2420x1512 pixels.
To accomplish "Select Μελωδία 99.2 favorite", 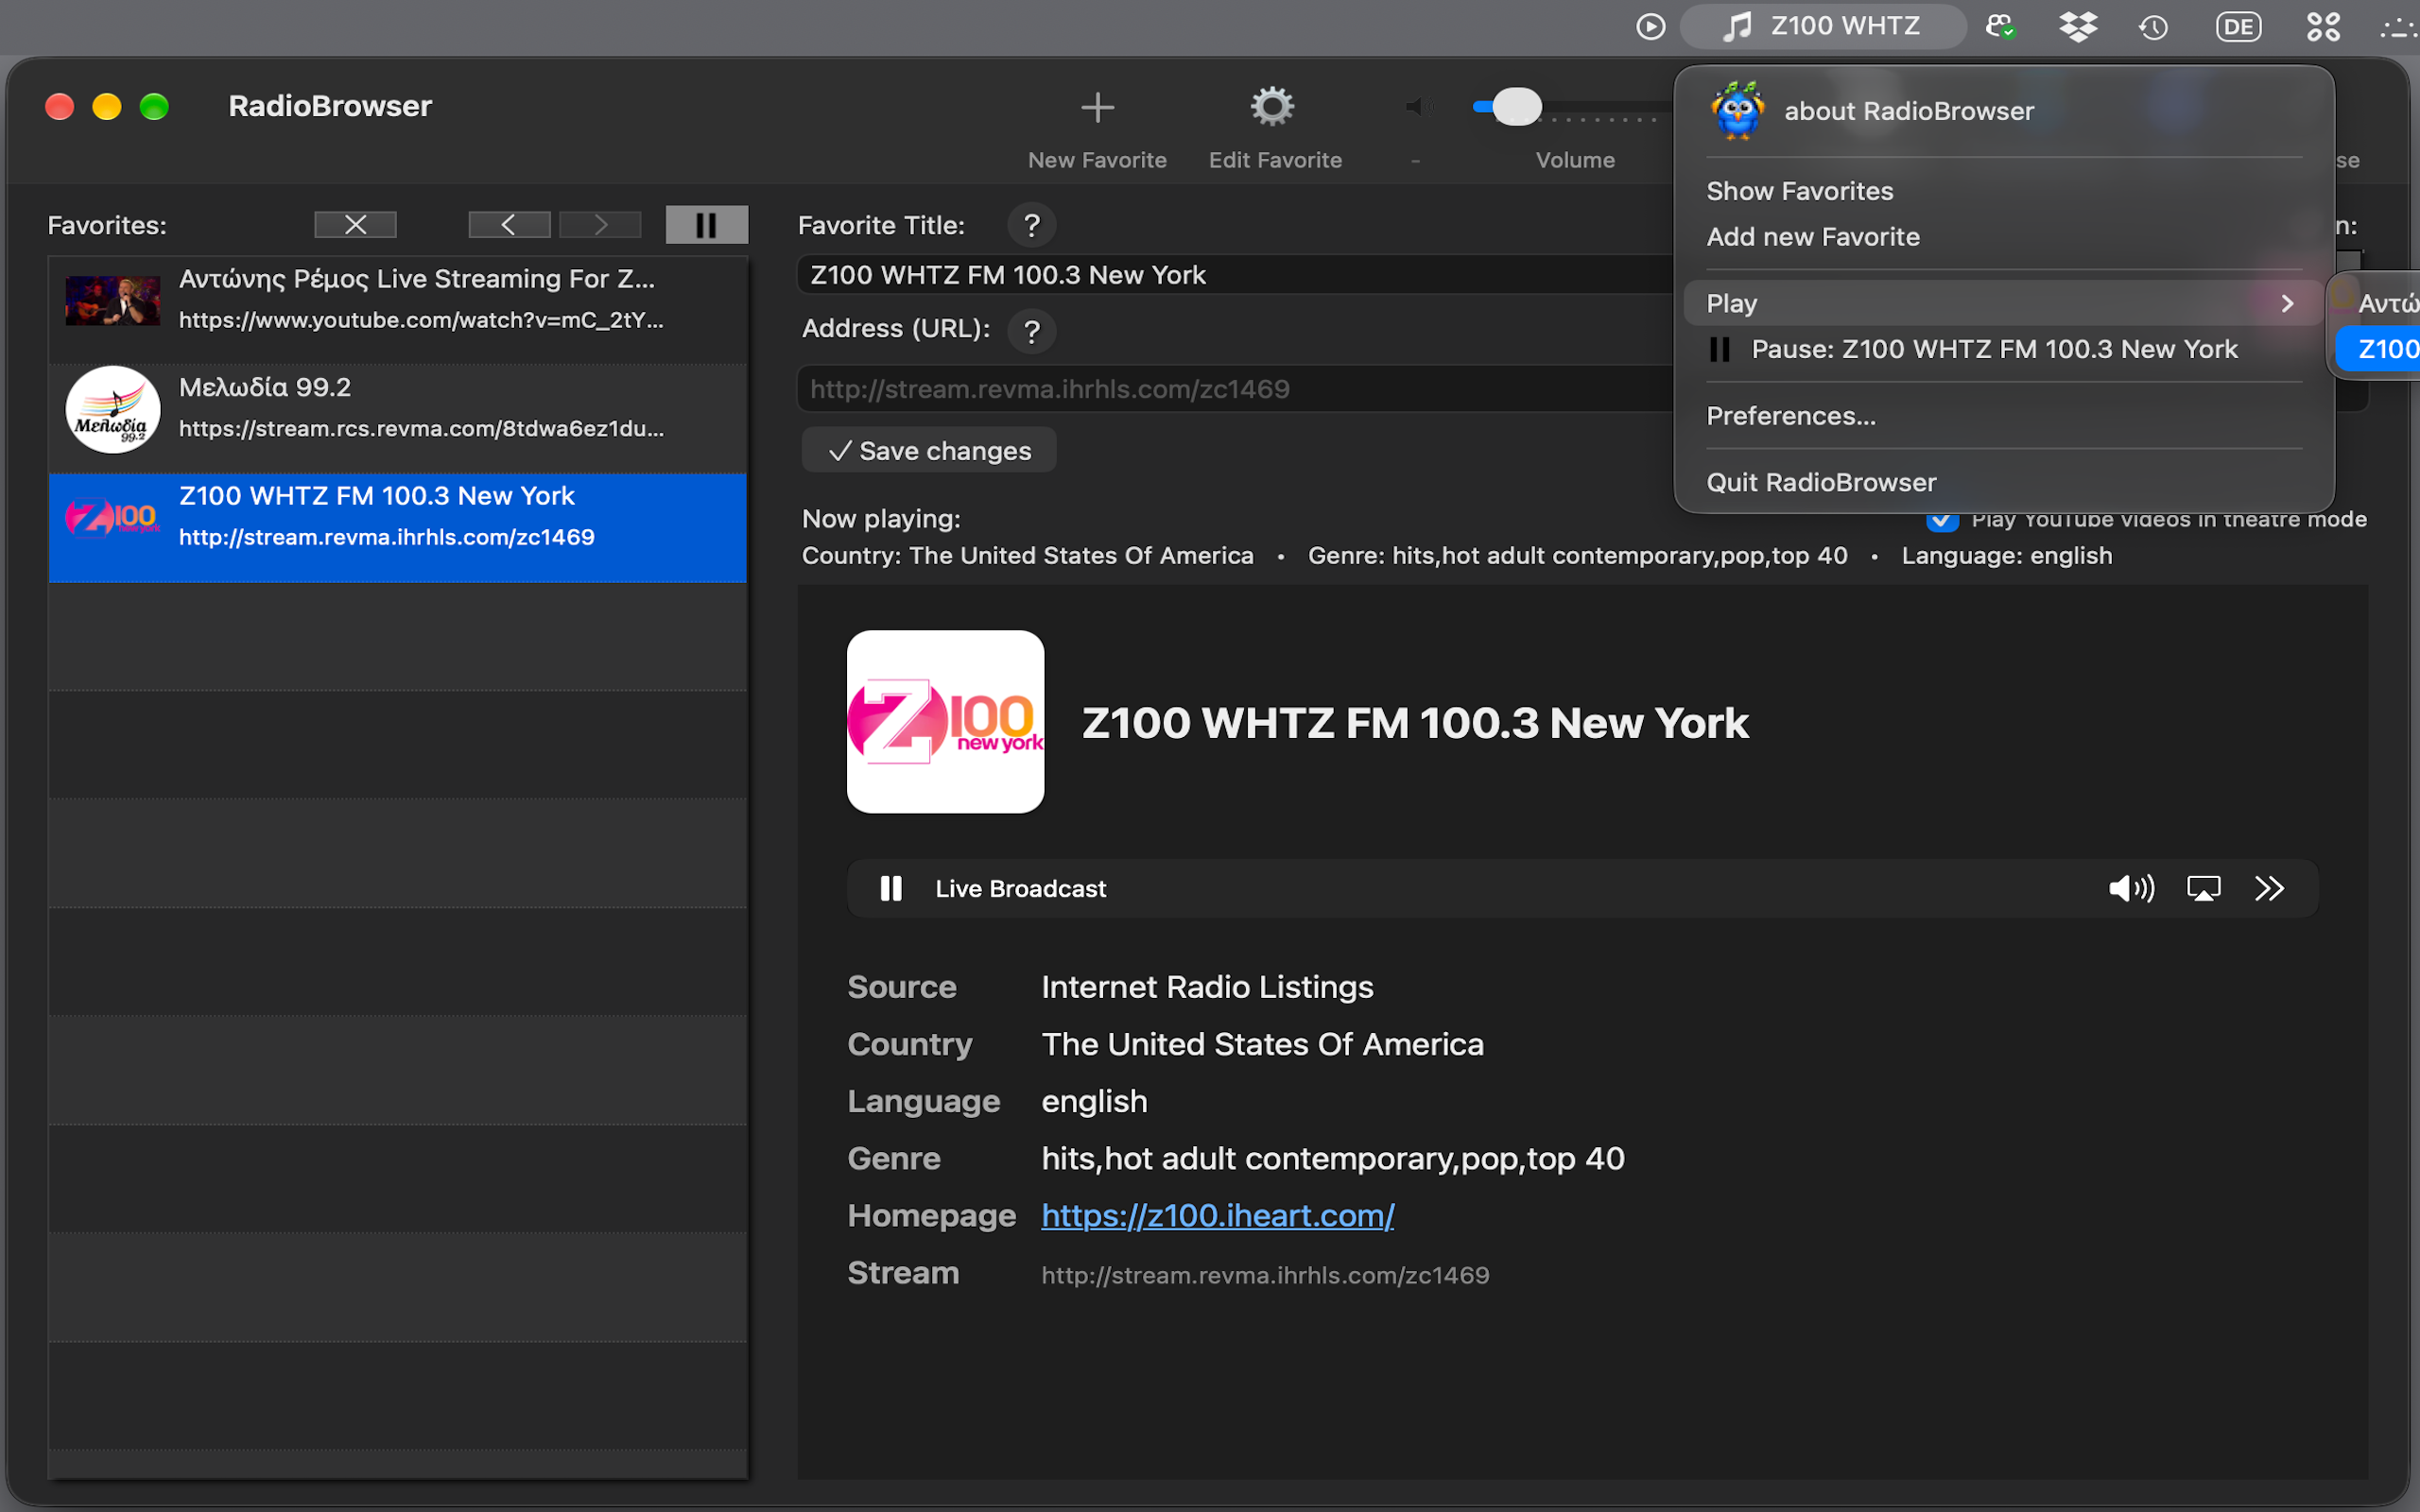I will 397,419.
